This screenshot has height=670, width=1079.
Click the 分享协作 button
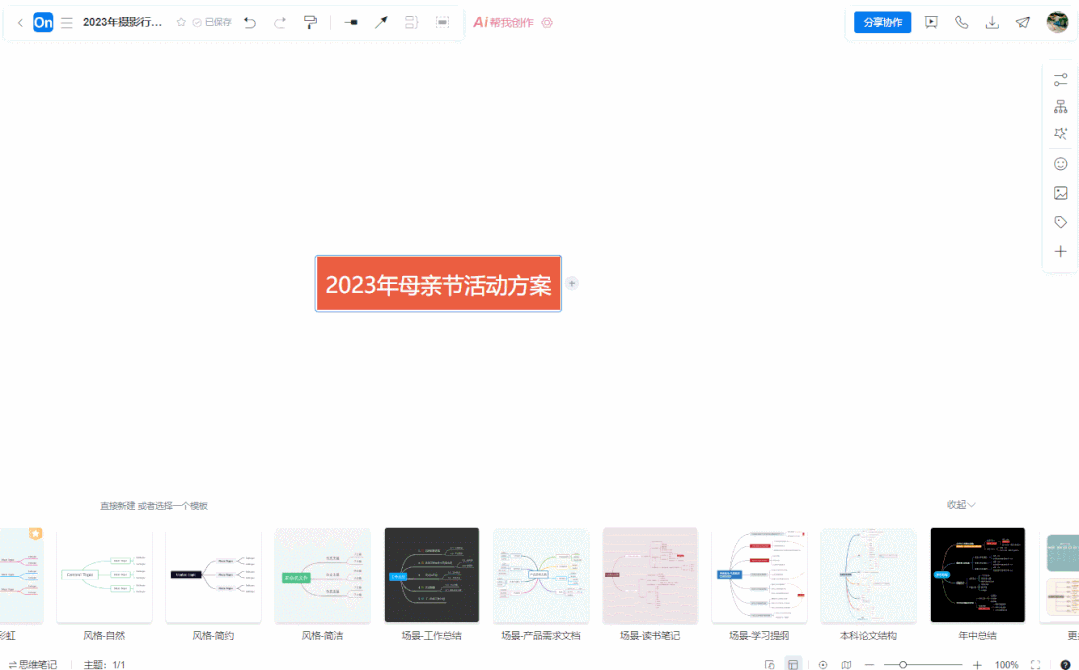881,21
